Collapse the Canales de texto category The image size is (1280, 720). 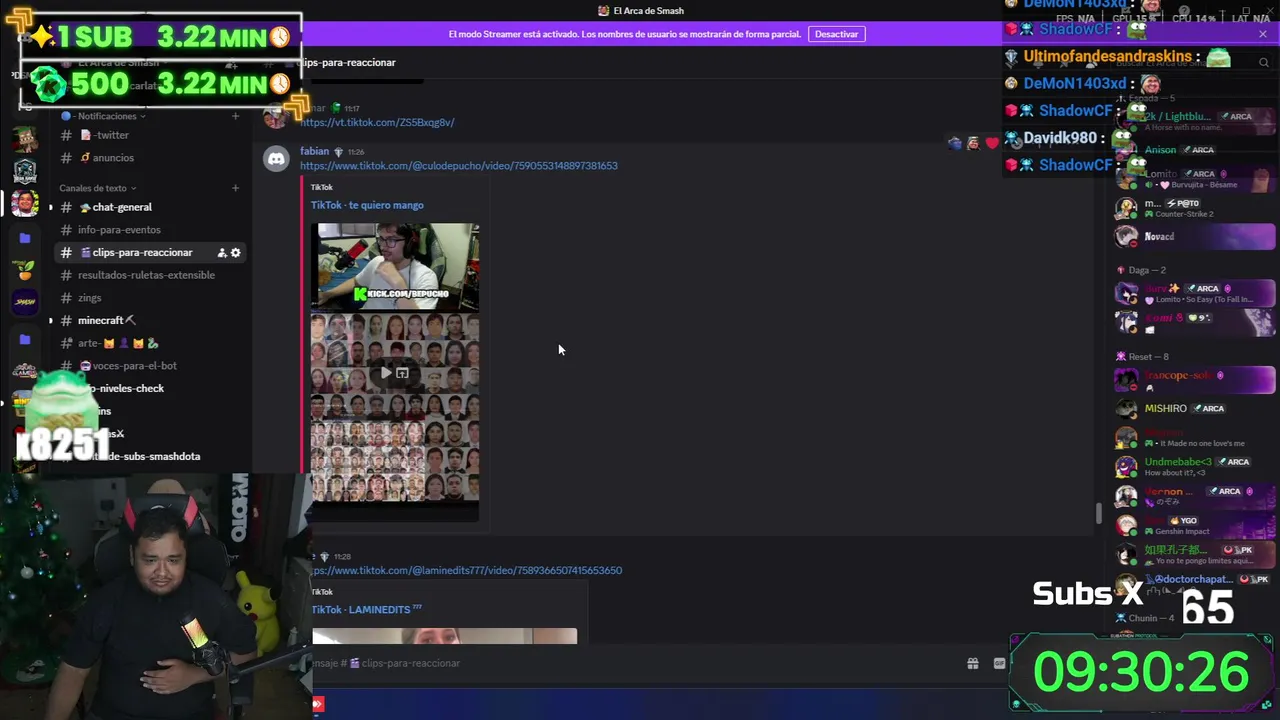(97, 188)
